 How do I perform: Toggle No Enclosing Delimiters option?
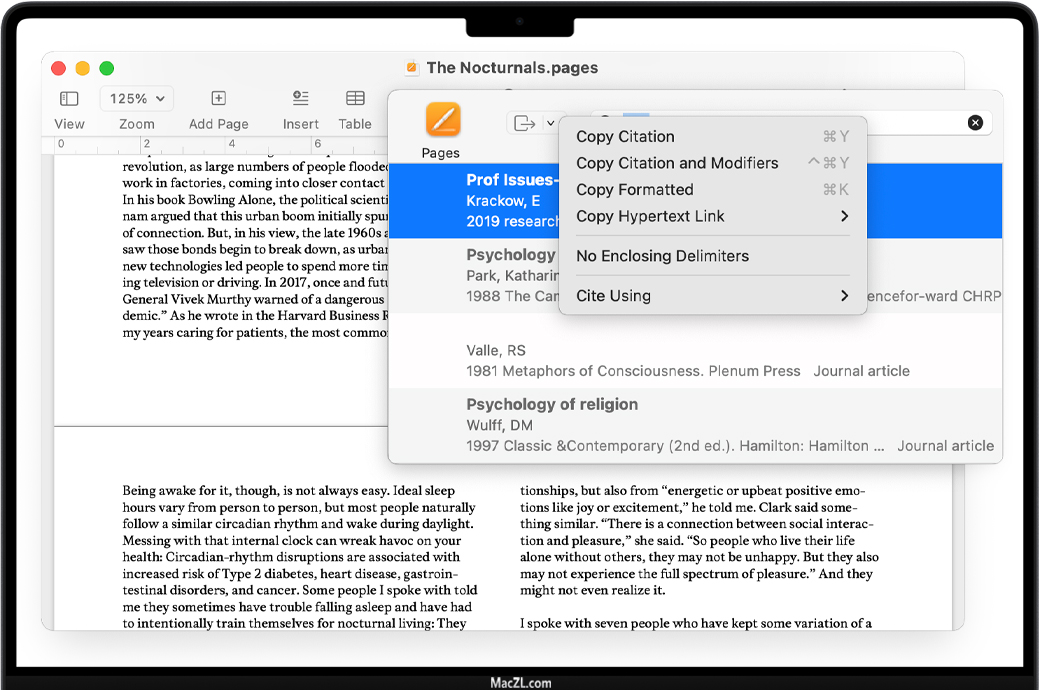tap(662, 257)
